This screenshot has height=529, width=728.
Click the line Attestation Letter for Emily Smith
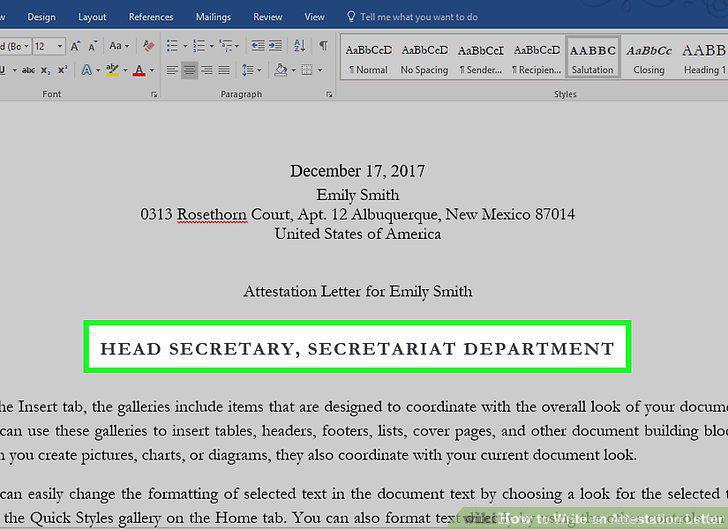(x=358, y=291)
